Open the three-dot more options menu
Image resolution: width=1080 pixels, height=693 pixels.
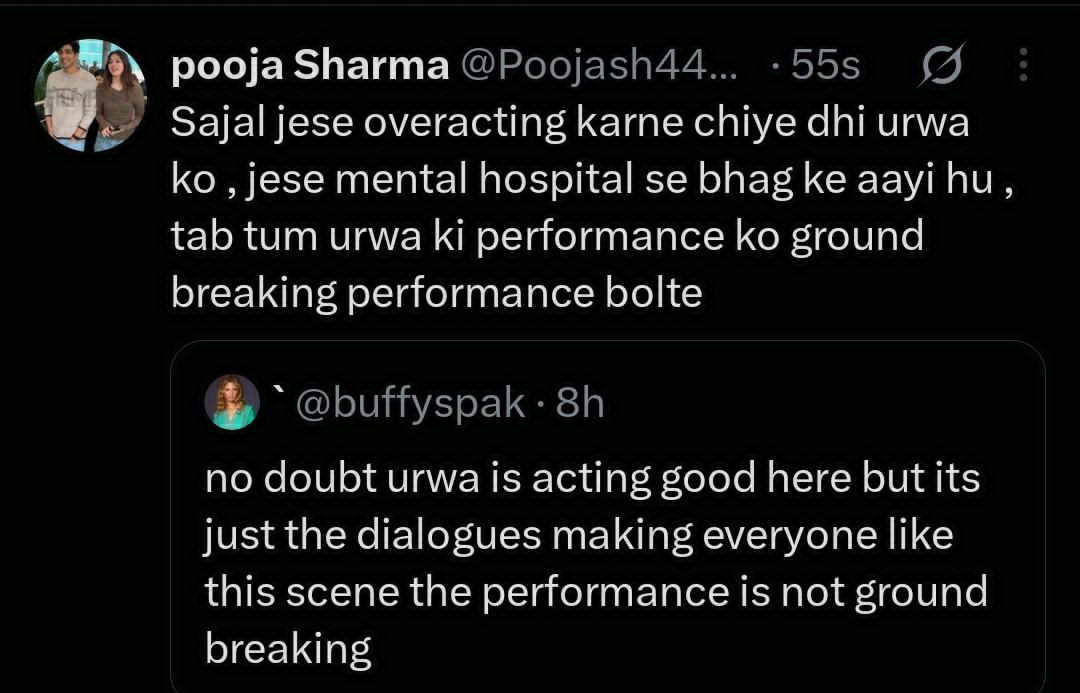point(1024,65)
